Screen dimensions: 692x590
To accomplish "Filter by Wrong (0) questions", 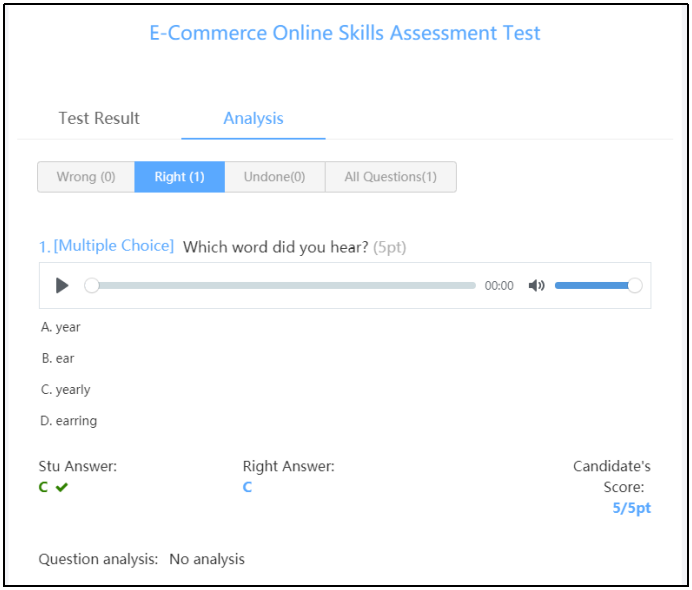I will 86,177.
